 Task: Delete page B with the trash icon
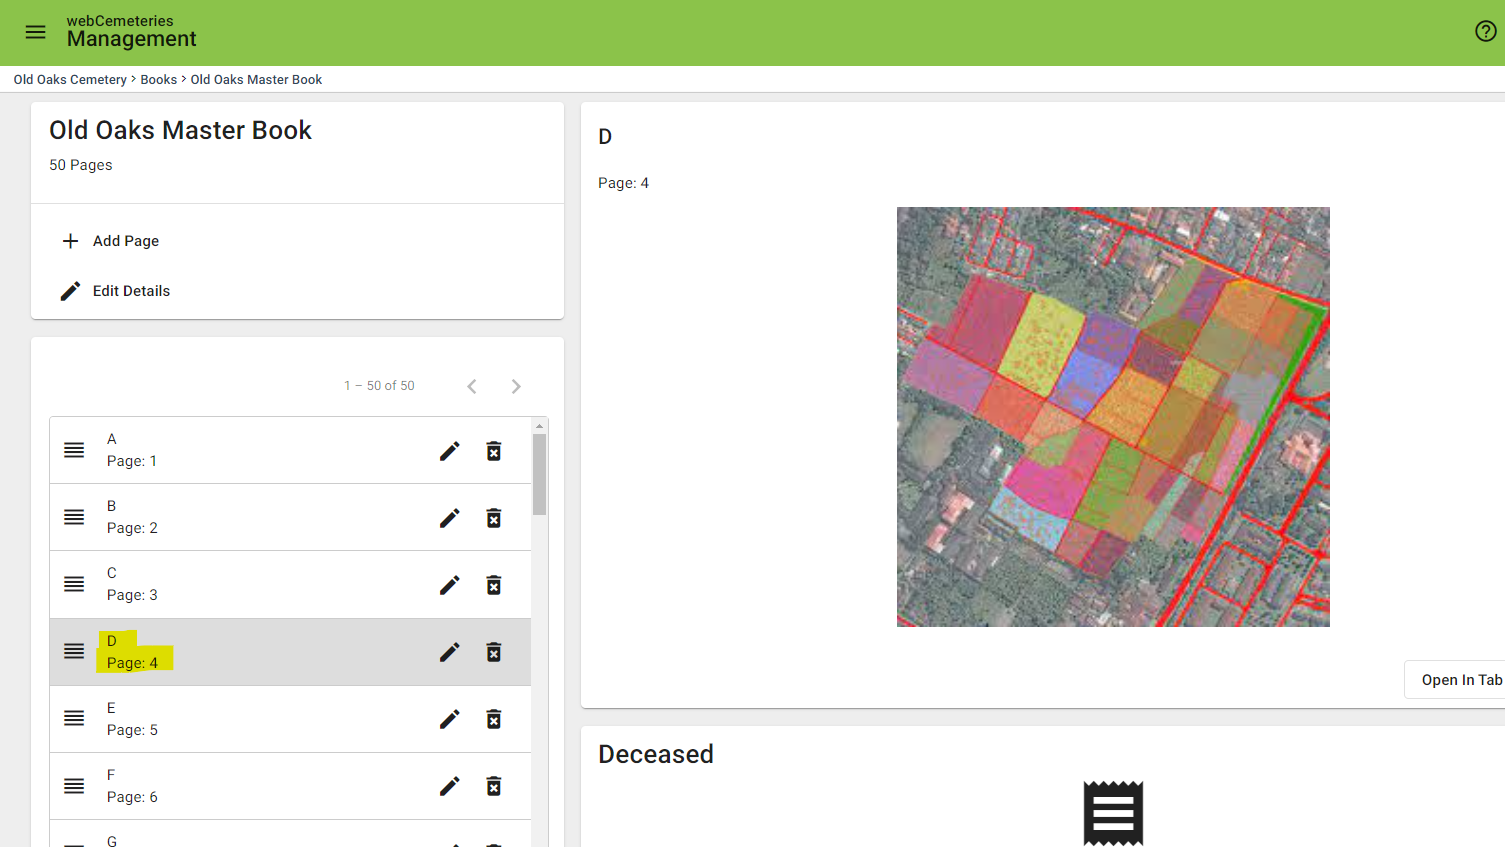point(494,518)
